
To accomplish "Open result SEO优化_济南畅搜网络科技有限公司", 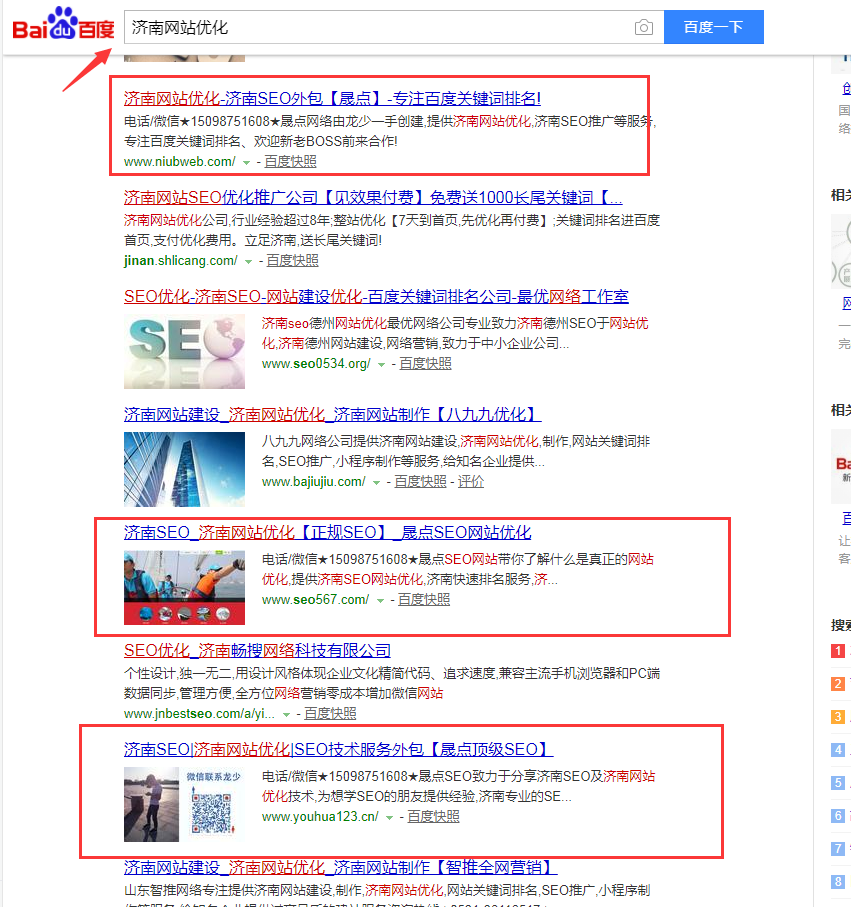I will tap(257, 651).
